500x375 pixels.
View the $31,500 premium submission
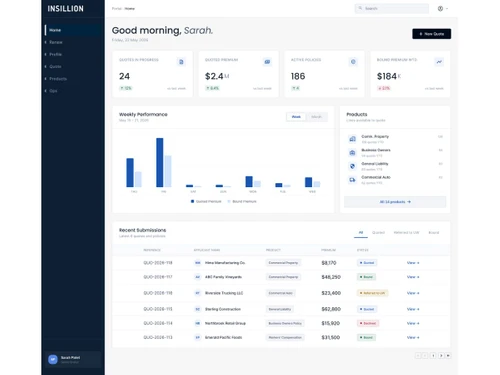[413, 337]
